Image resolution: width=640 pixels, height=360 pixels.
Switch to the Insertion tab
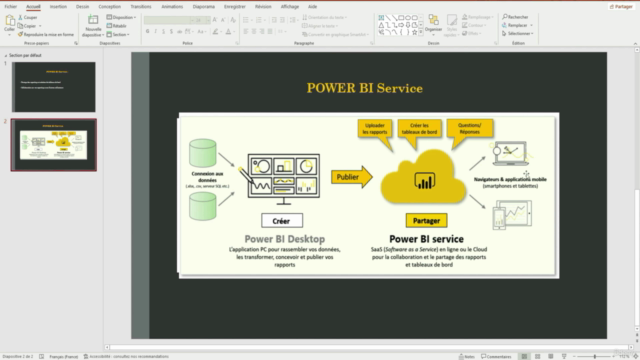click(58, 7)
